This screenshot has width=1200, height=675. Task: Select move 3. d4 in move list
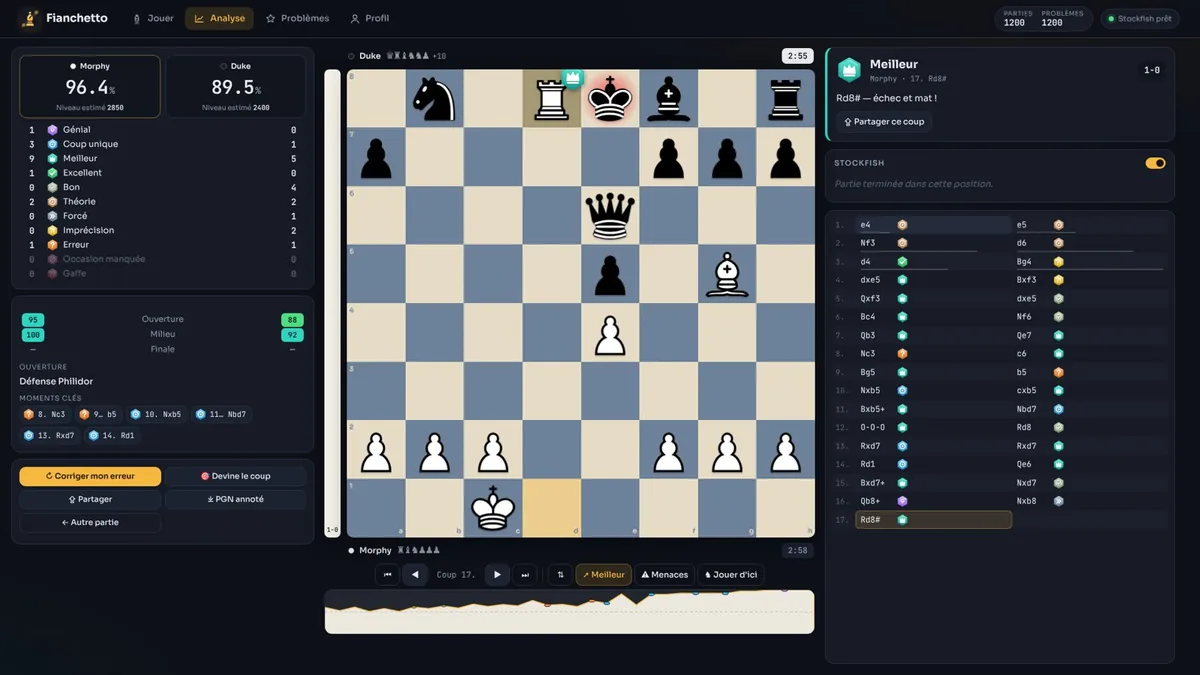(934, 262)
